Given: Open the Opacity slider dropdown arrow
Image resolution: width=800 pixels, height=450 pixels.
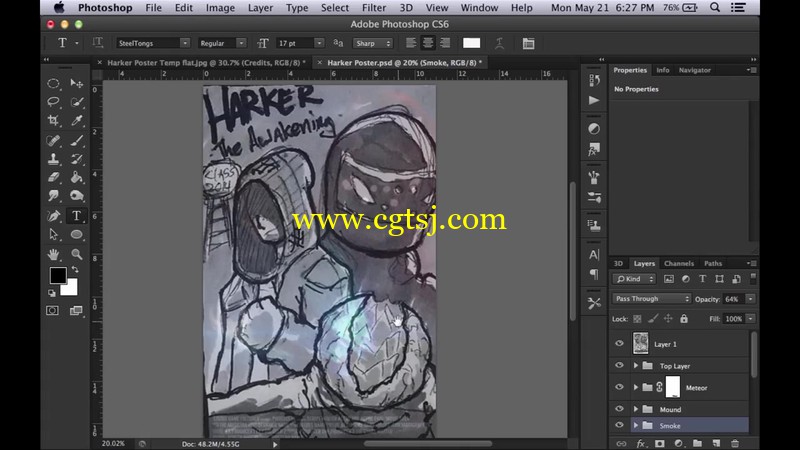Looking at the screenshot, I should pos(751,299).
